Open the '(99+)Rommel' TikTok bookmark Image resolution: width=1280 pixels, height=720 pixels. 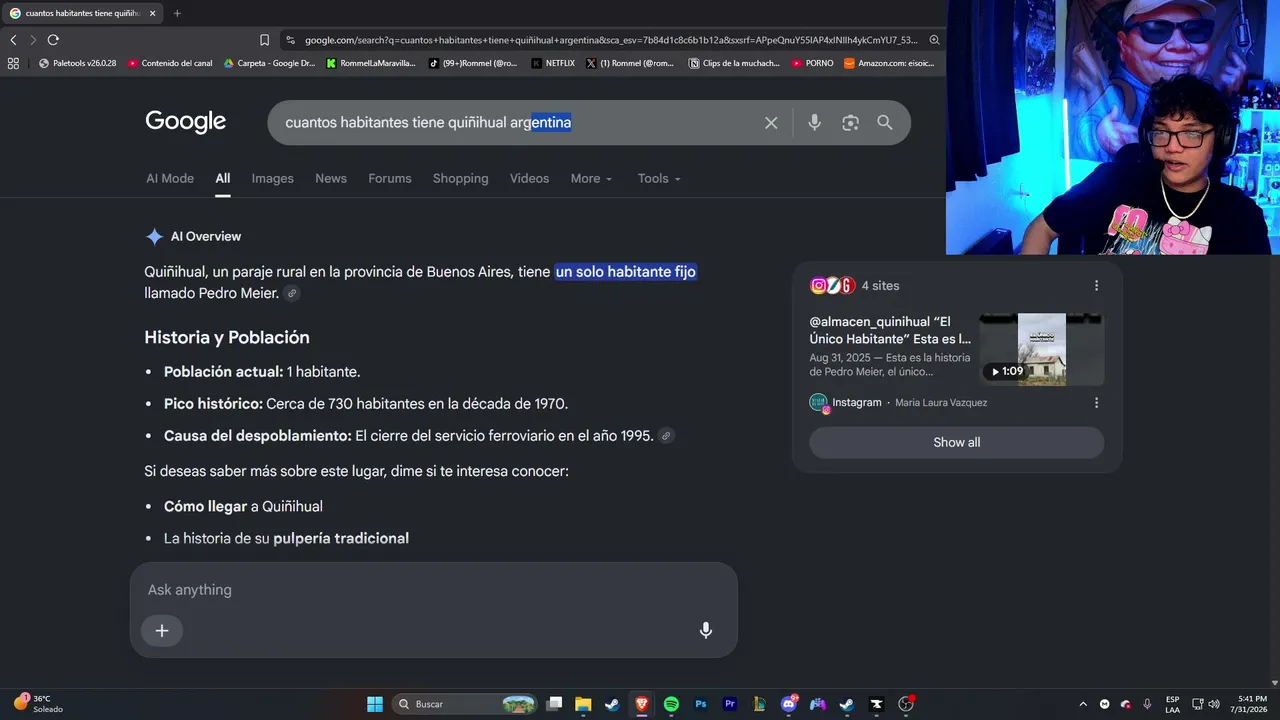pyautogui.click(x=473, y=63)
